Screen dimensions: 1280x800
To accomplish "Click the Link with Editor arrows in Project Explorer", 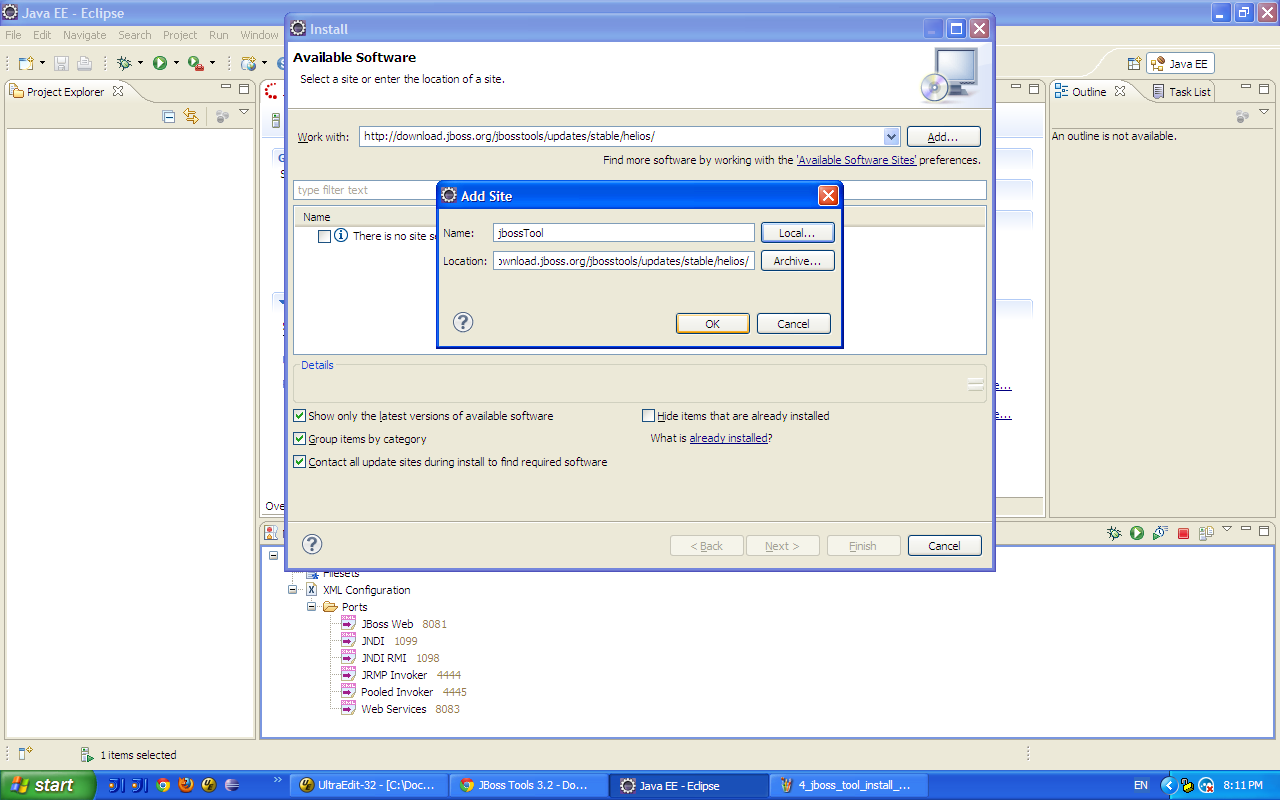I will 189,116.
